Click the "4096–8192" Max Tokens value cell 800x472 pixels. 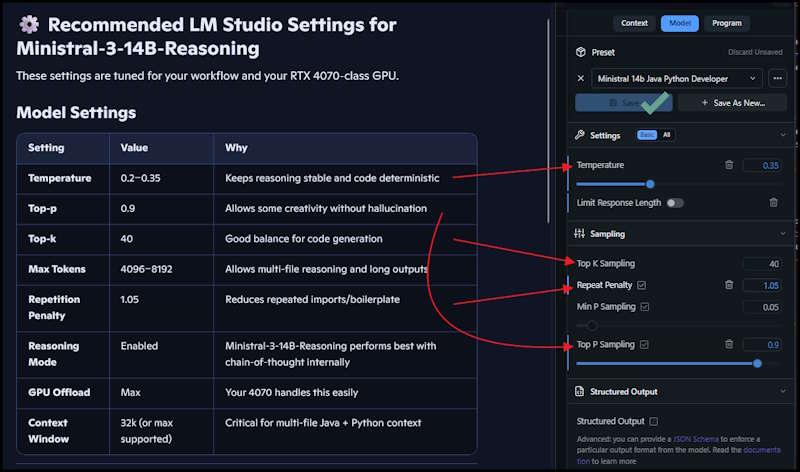click(x=161, y=269)
